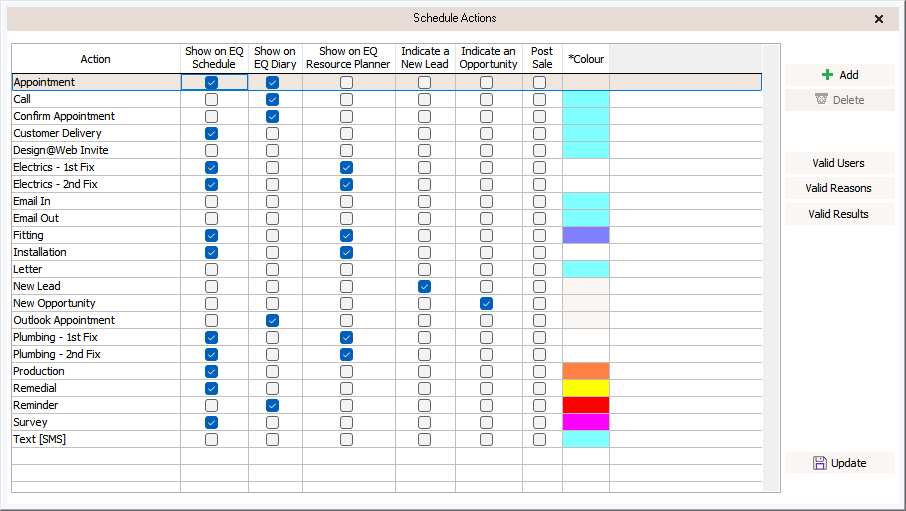
Task: Click Show on EQ Resource Planner header
Action: pyautogui.click(x=348, y=58)
